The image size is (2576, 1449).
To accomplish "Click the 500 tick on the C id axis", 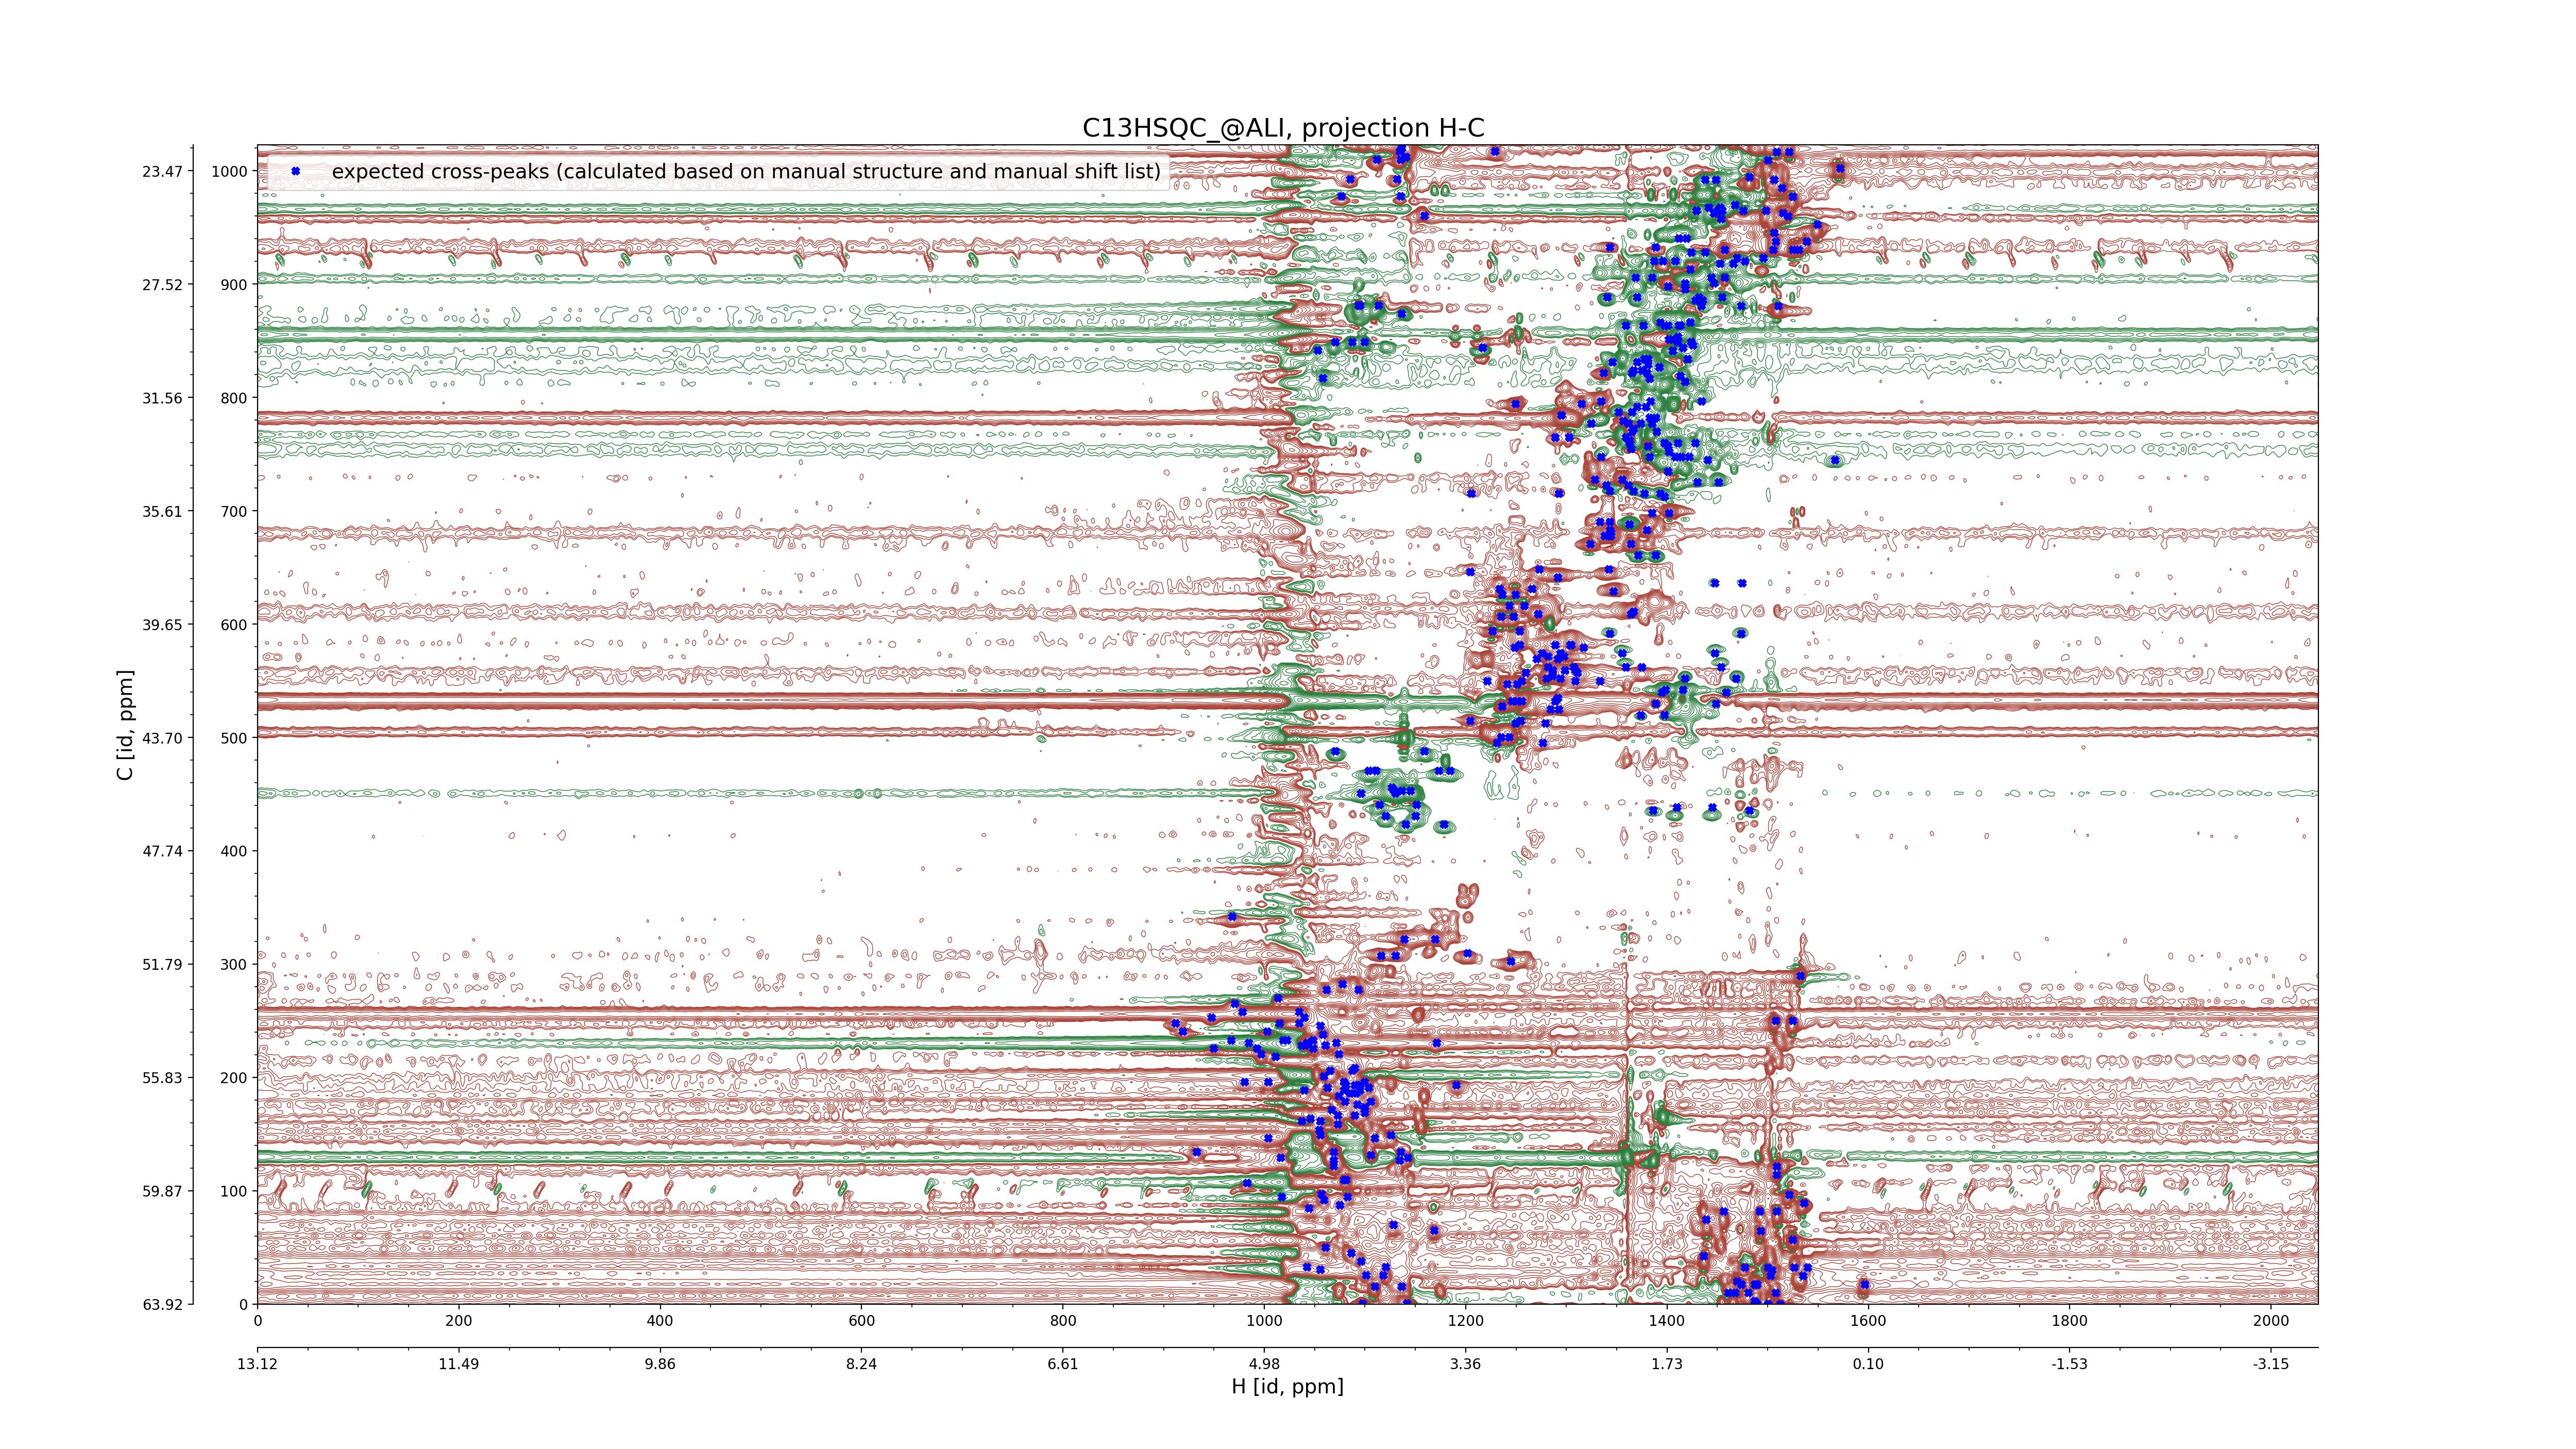I will (x=233, y=738).
